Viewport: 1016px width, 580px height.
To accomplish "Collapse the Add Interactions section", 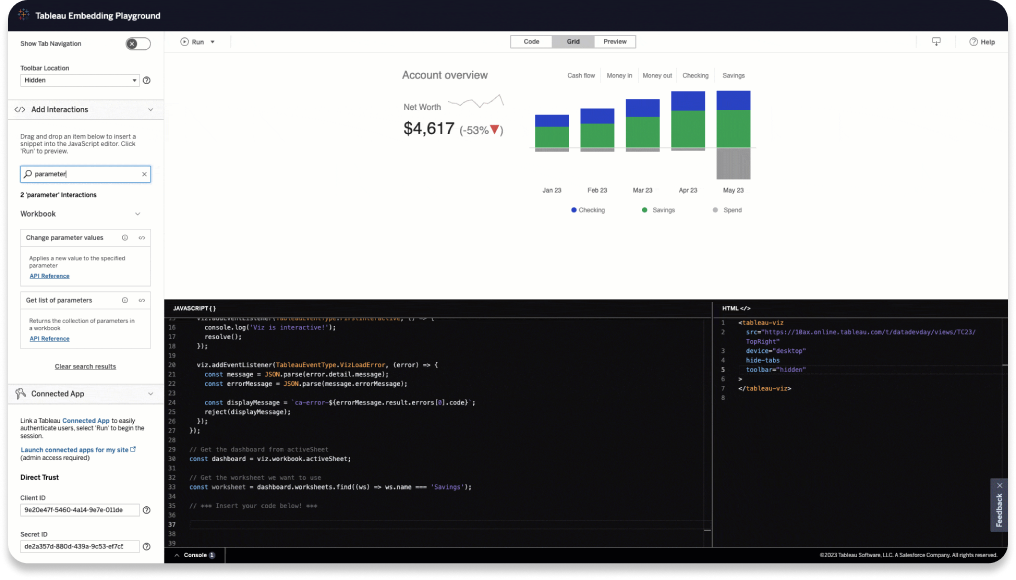I will click(149, 109).
